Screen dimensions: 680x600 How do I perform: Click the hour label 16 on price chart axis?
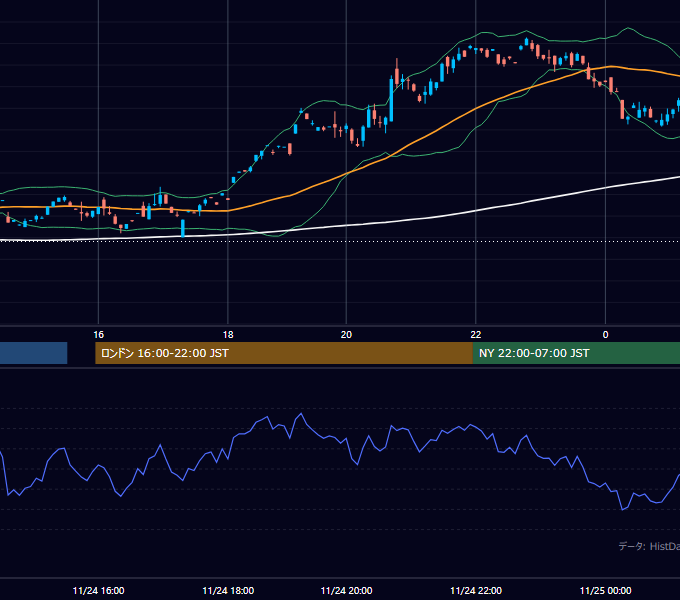click(x=98, y=335)
